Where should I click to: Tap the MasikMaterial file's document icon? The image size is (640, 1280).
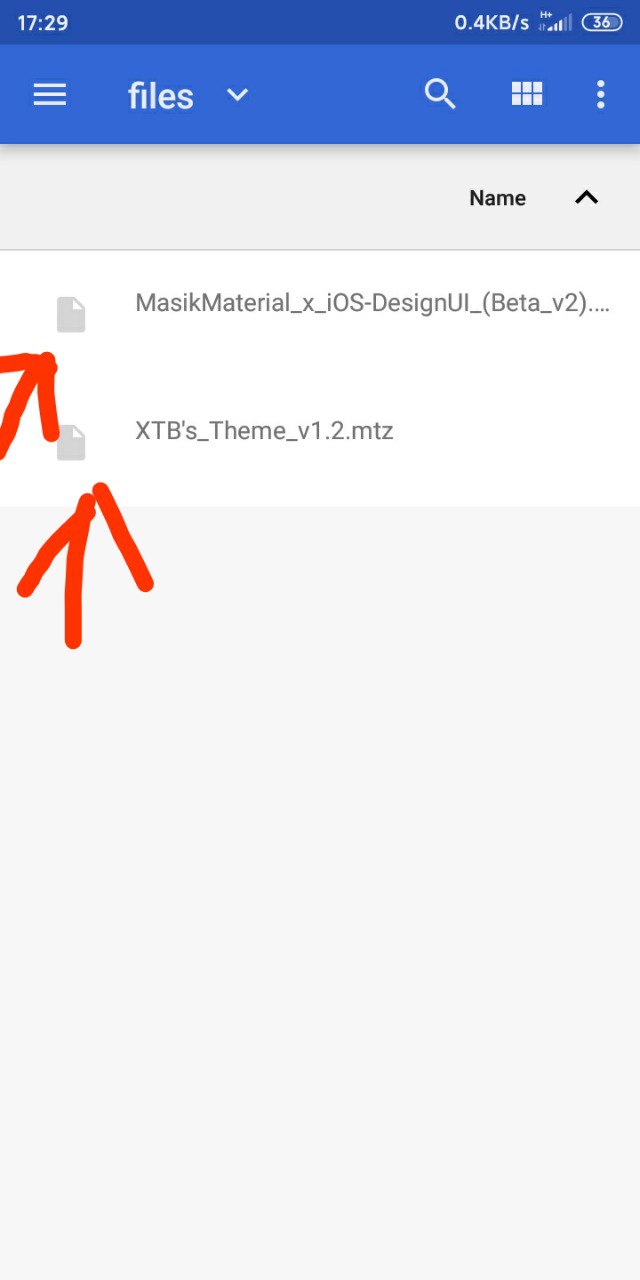tap(71, 314)
